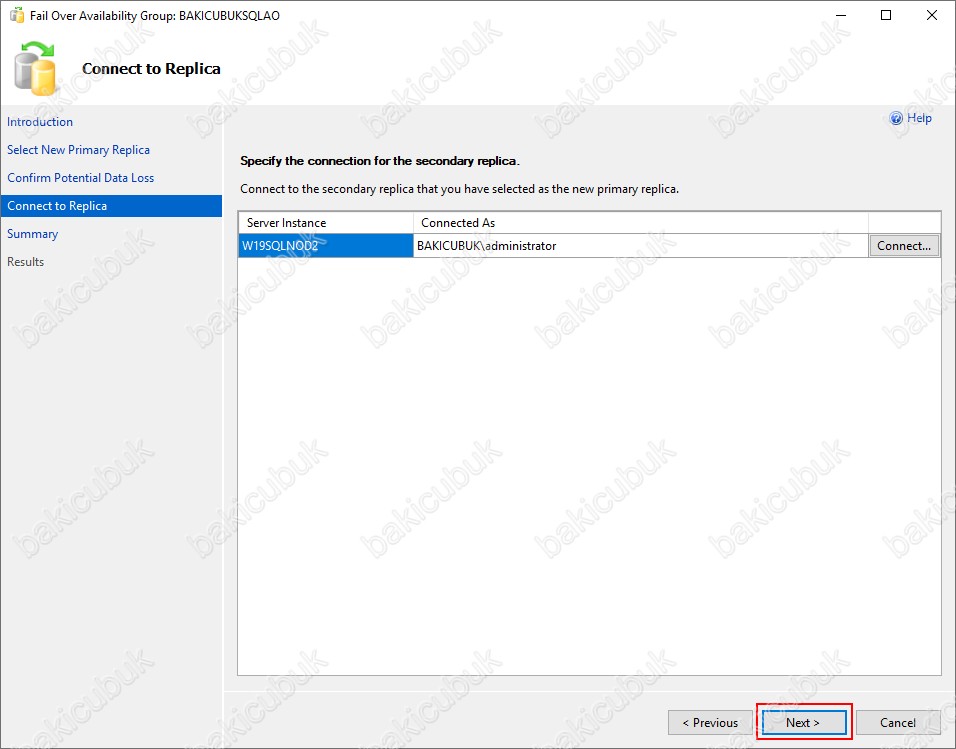Image resolution: width=956 pixels, height=749 pixels.
Task: Go to the Introduction step
Action: 40,121
